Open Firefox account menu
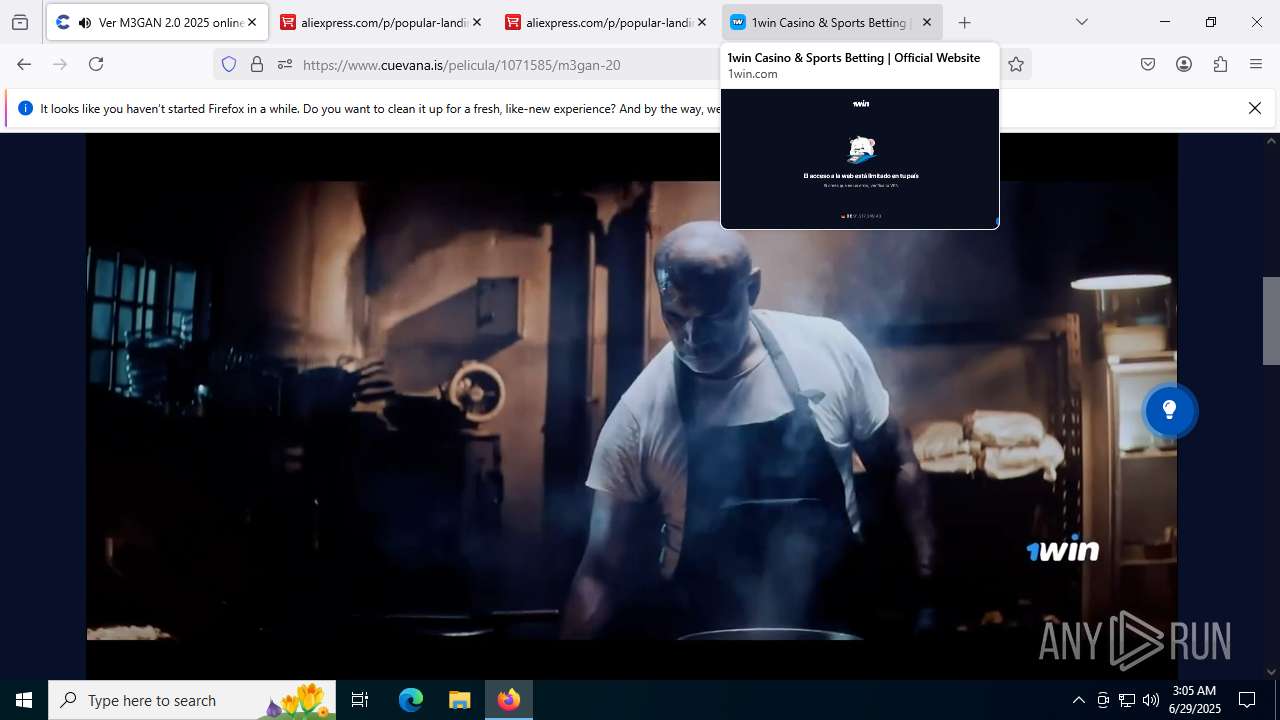This screenshot has width=1280, height=720. coord(1184,64)
